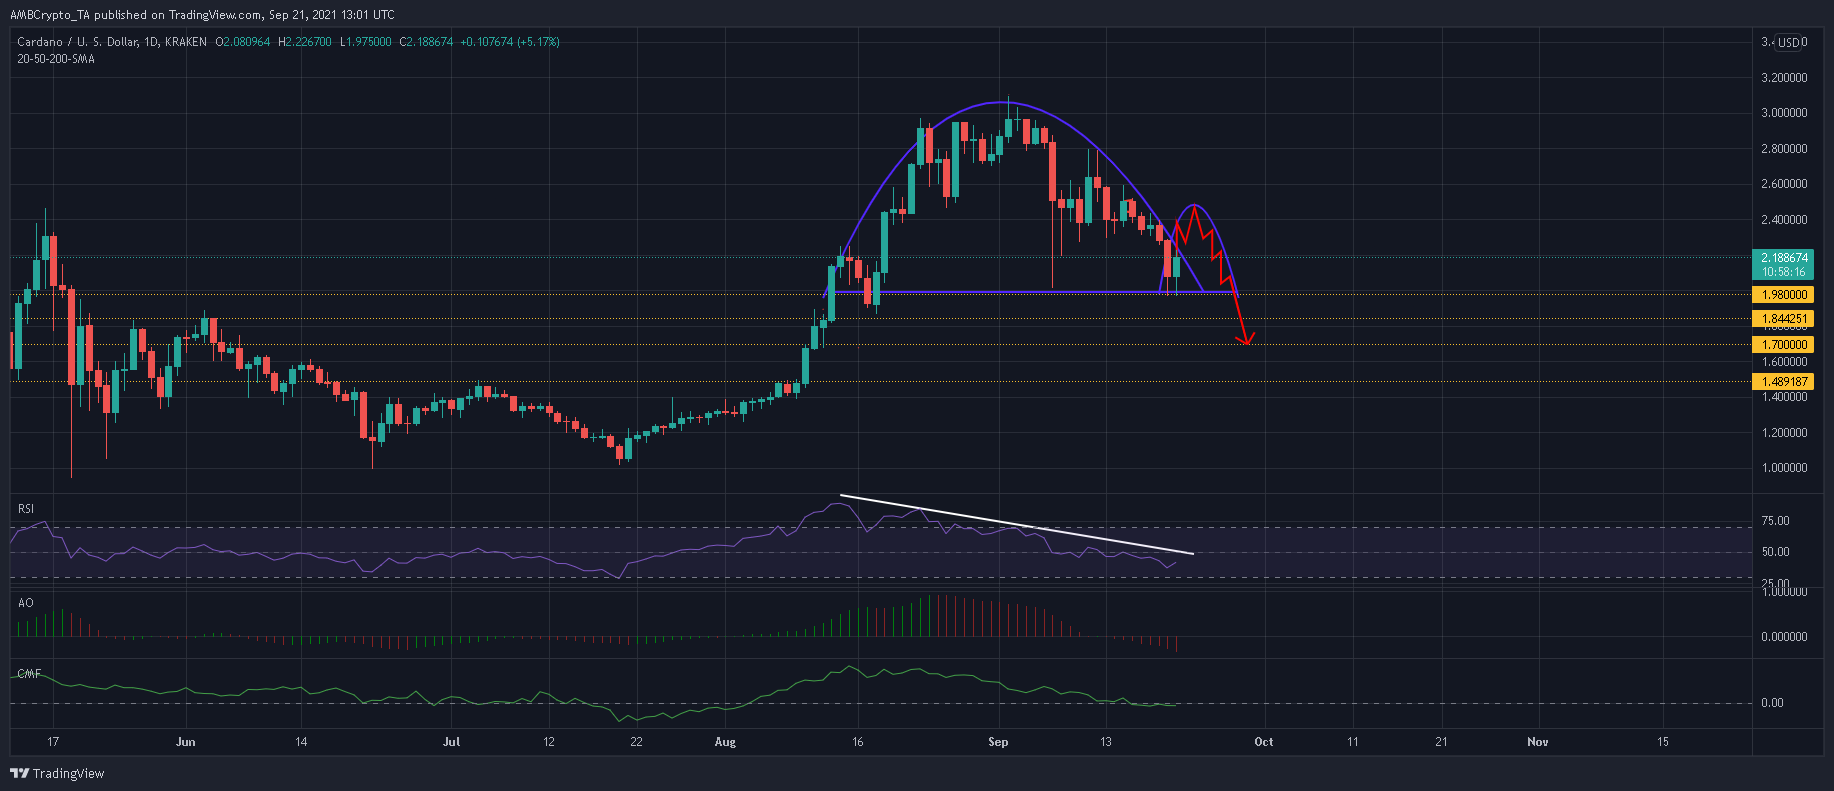Click the high value H2.226700

[307, 42]
